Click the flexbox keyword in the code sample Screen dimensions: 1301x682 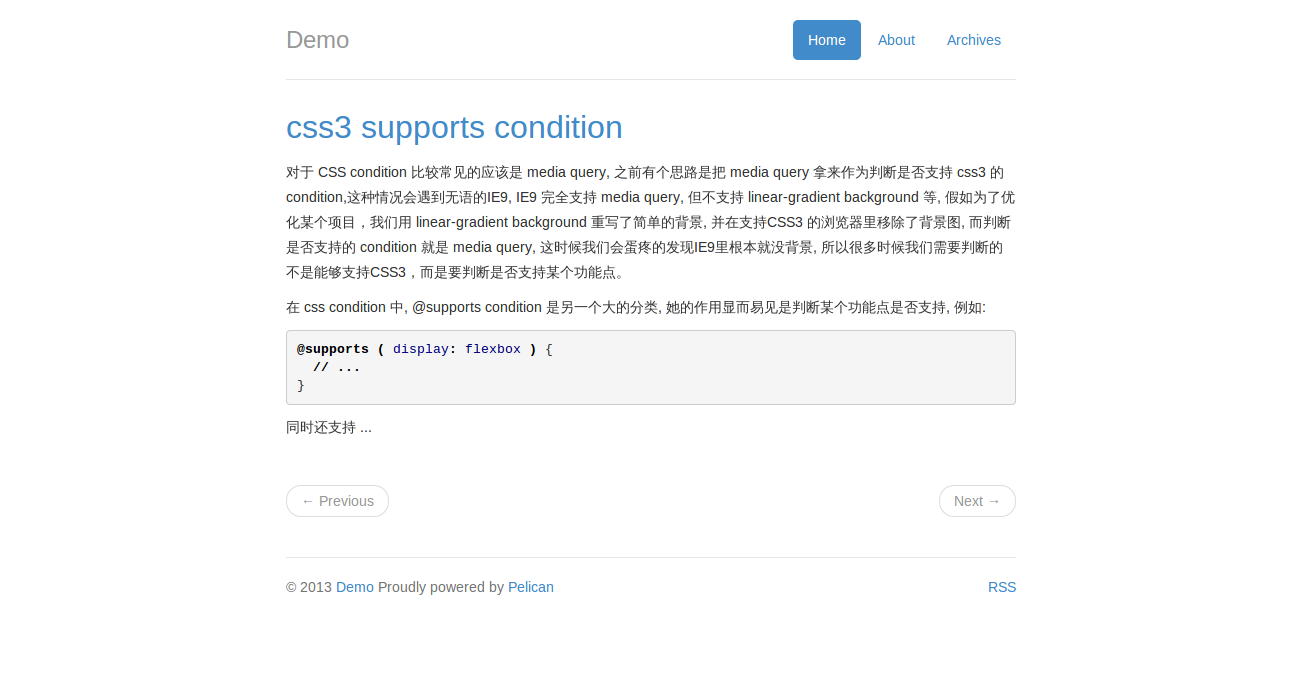click(493, 349)
